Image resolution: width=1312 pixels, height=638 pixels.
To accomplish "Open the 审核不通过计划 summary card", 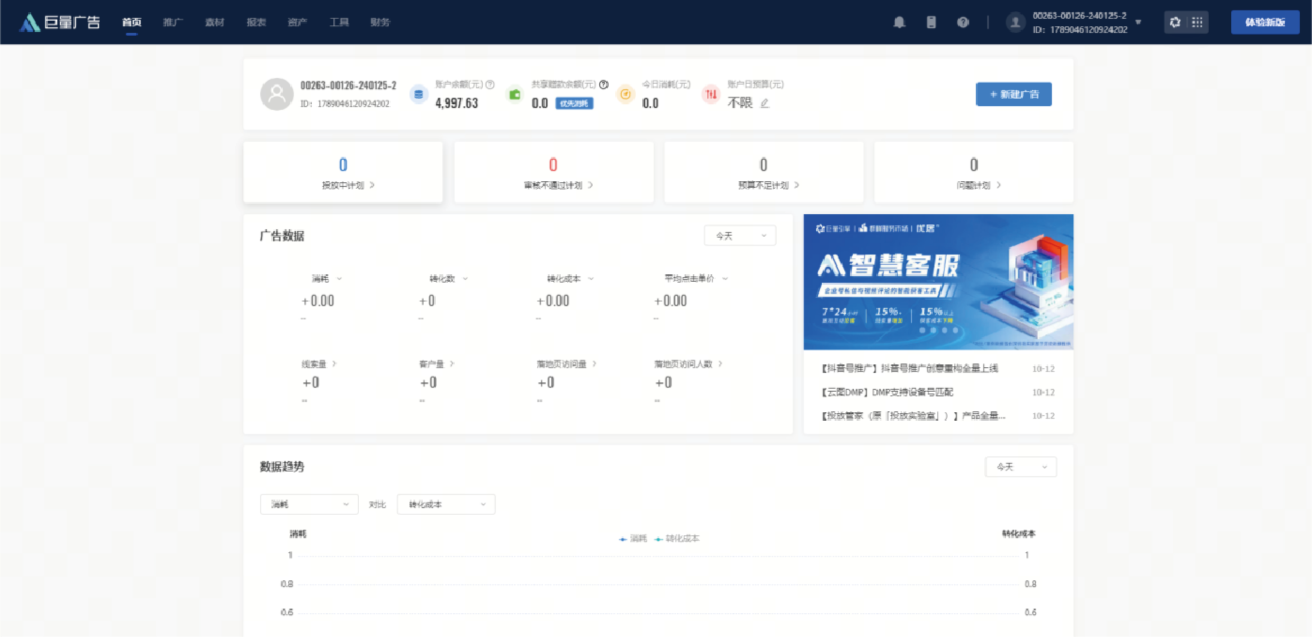I will pyautogui.click(x=553, y=172).
